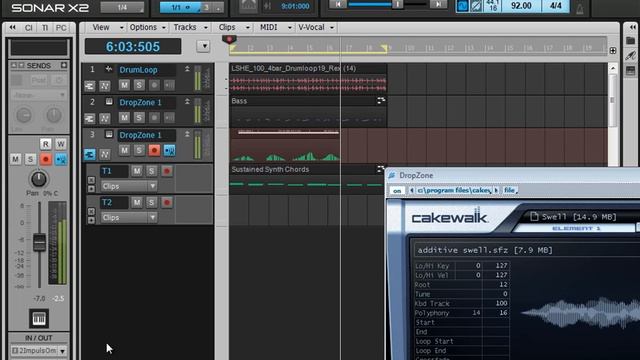Solo track 1 DrumLoop
The width and height of the screenshot is (640, 360).
139,85
